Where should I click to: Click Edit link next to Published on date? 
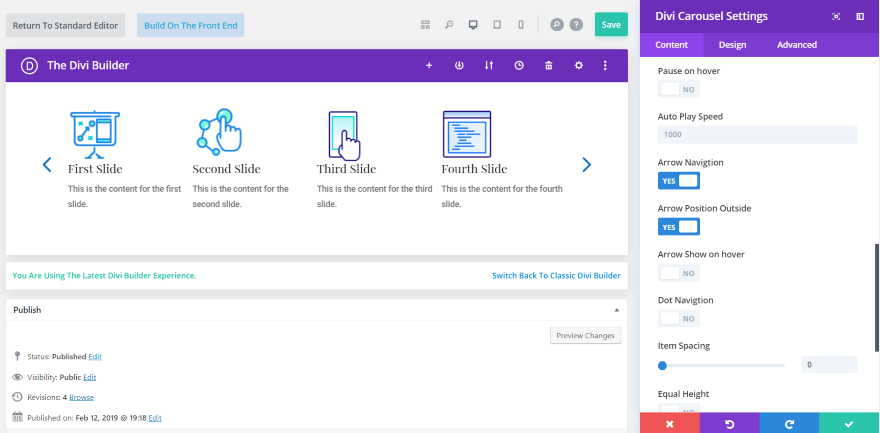155,418
